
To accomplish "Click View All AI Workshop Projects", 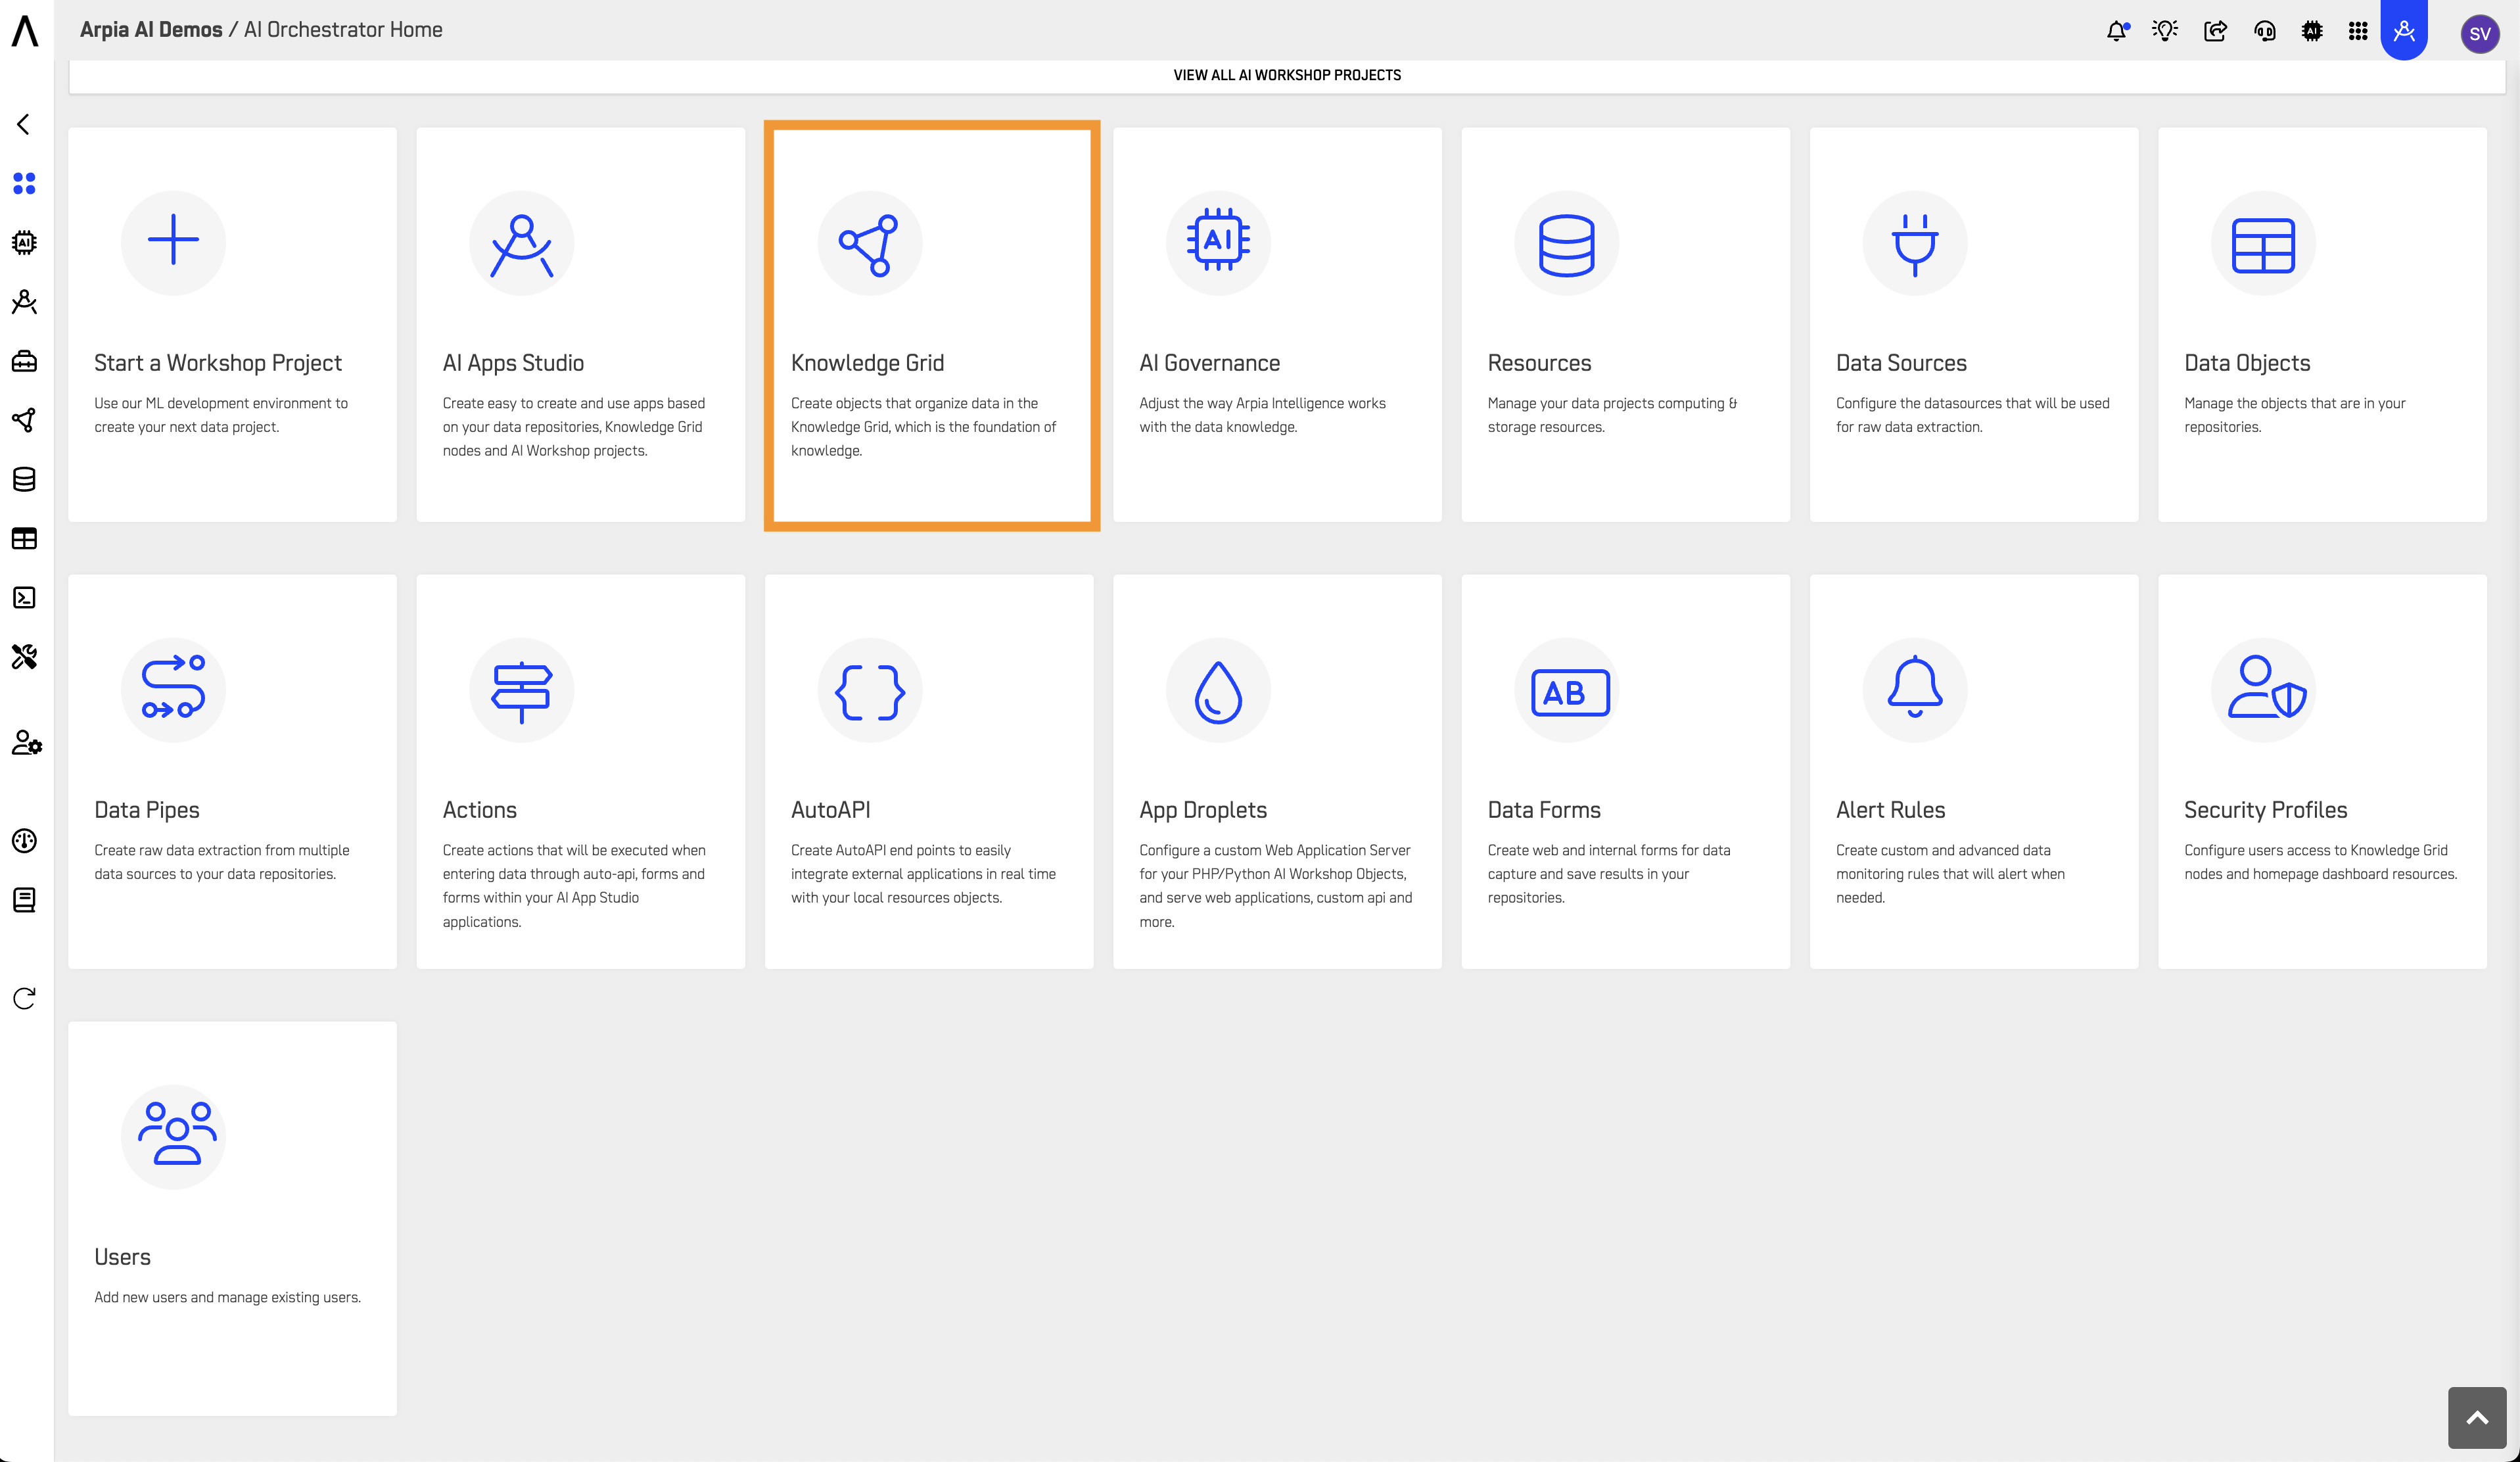I will tap(1286, 75).
